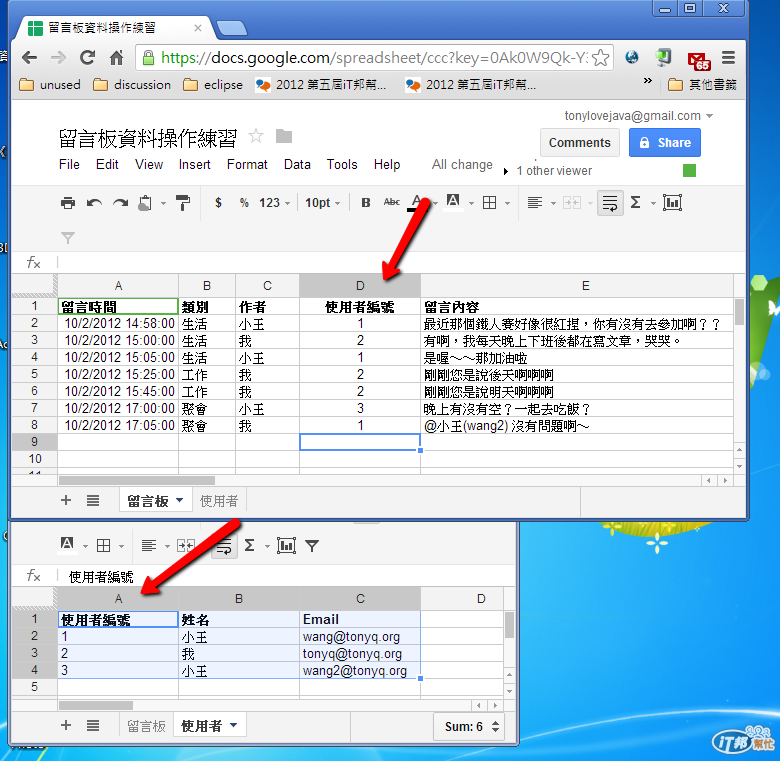Click the align icon in the lower window
The image size is (780, 761).
149,546
